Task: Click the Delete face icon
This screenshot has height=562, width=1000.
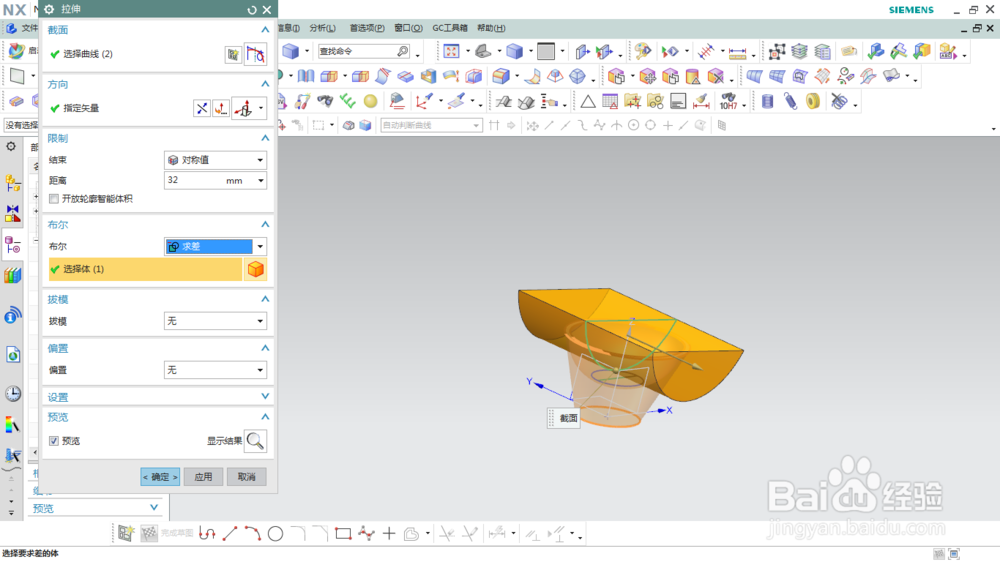Action: (716, 77)
